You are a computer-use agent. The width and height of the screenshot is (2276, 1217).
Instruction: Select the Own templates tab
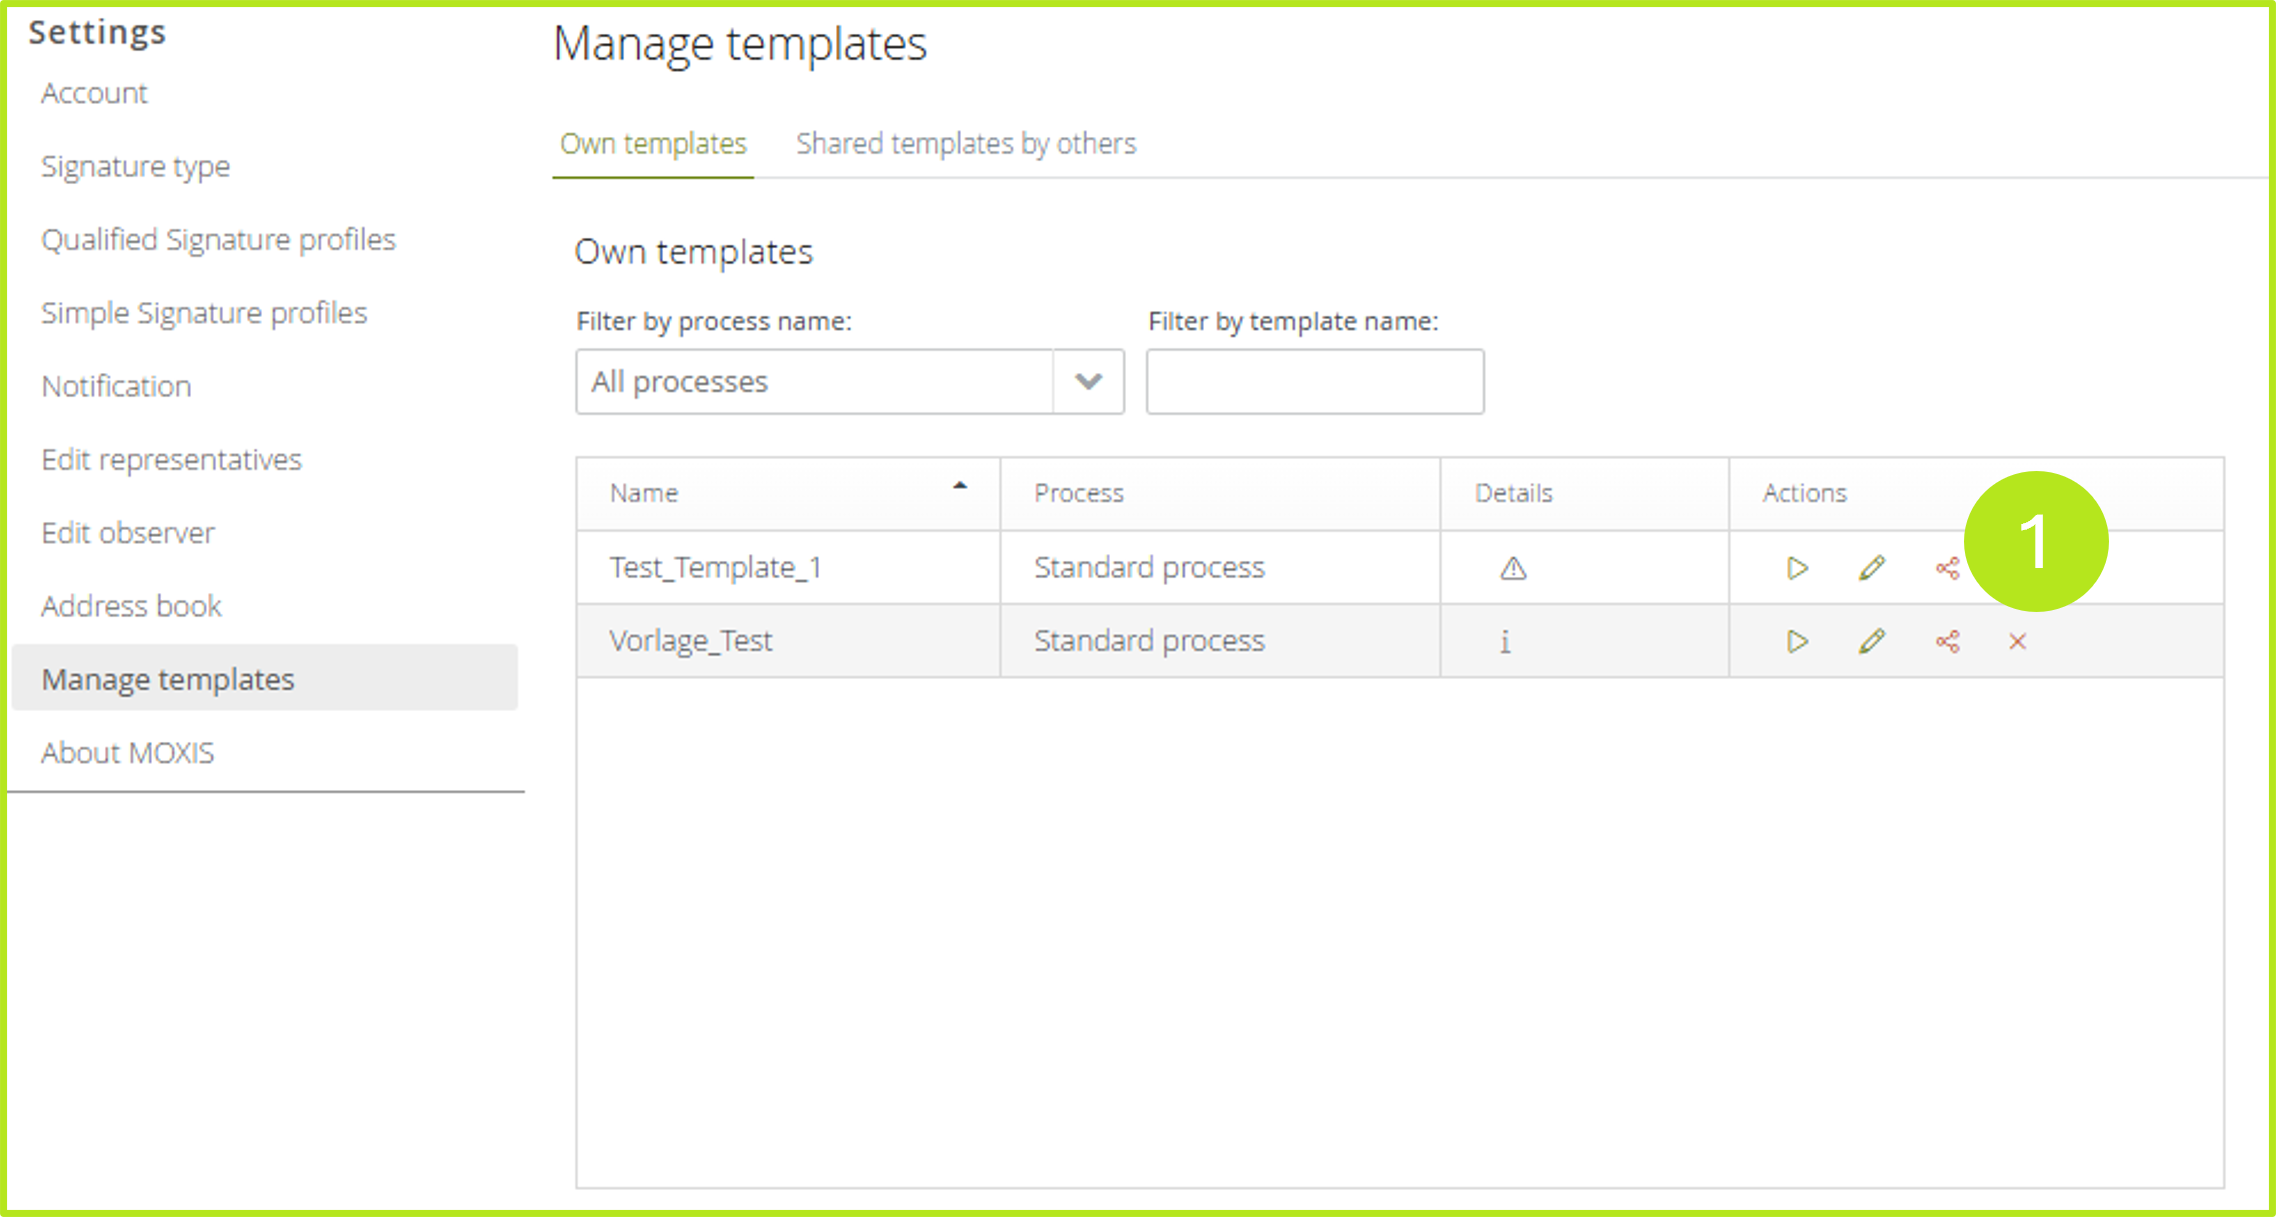tap(653, 144)
